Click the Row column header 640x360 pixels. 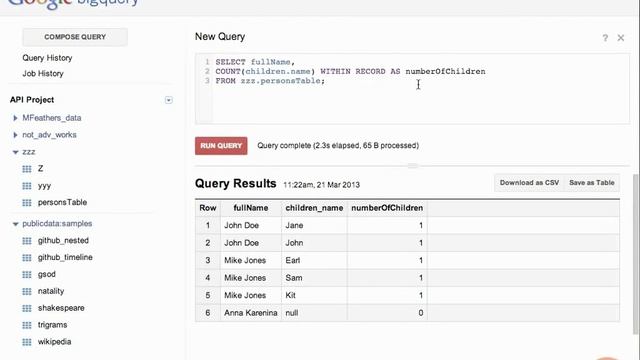pos(208,208)
